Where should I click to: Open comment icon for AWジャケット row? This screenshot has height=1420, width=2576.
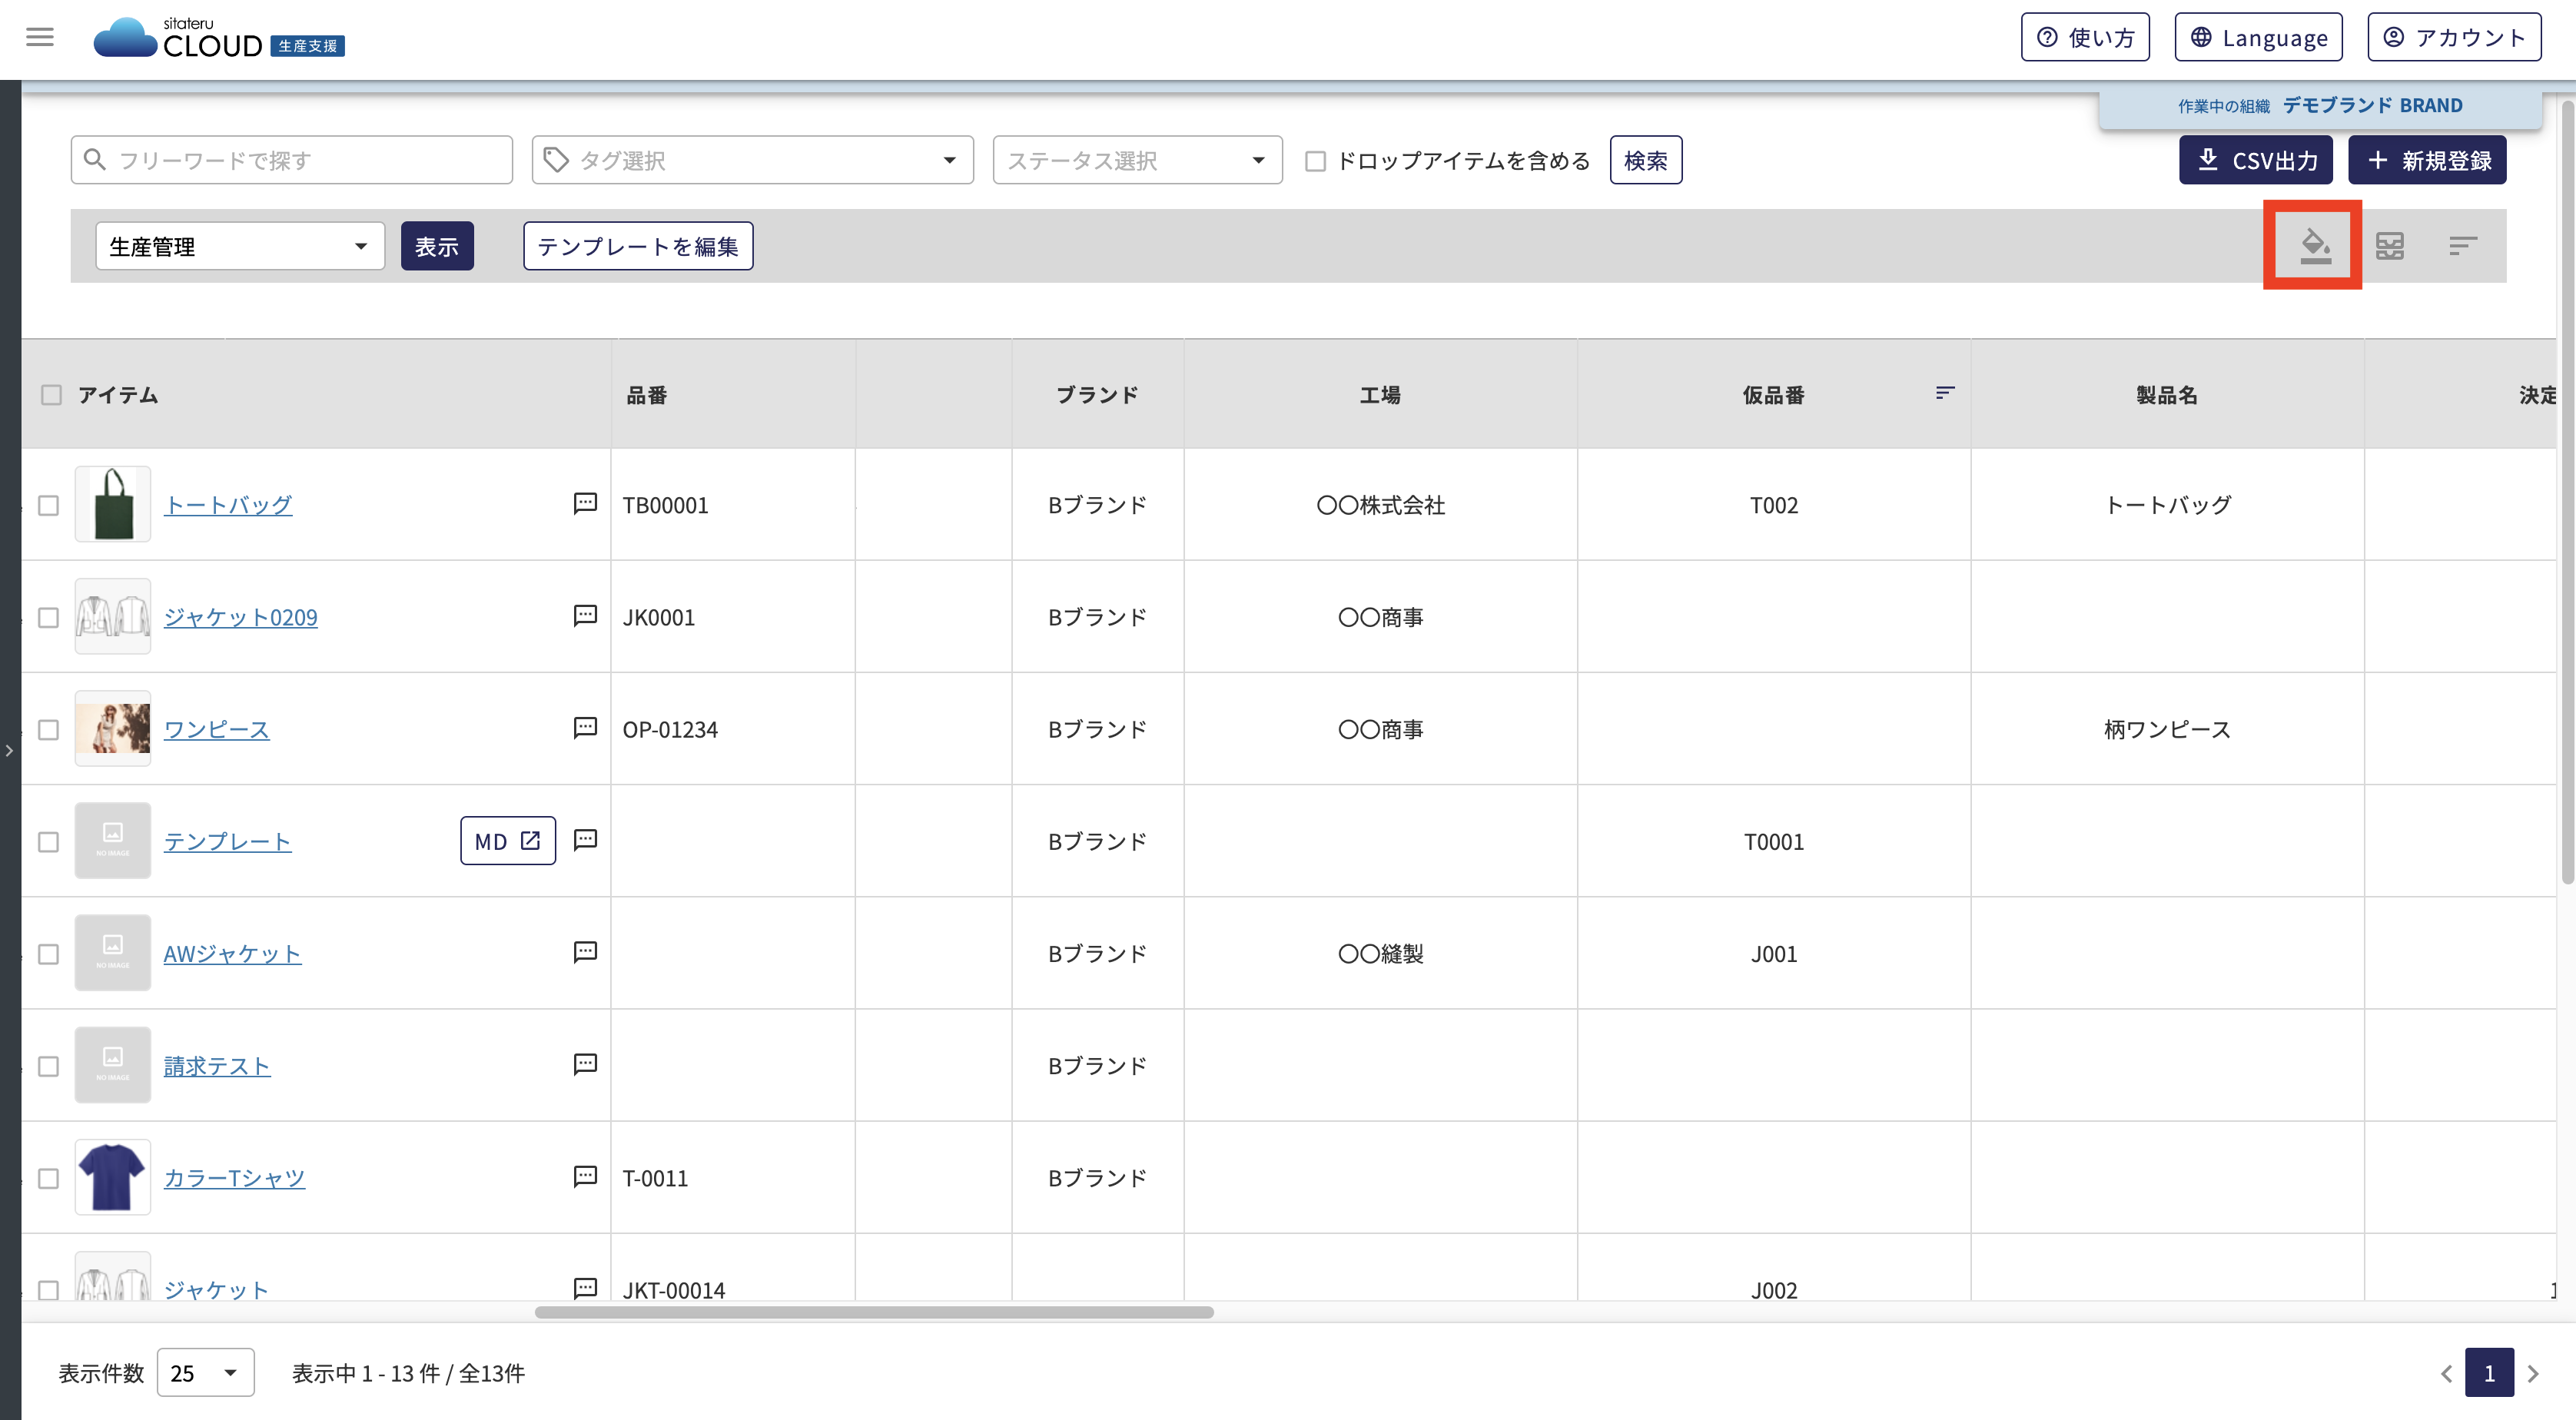click(585, 951)
